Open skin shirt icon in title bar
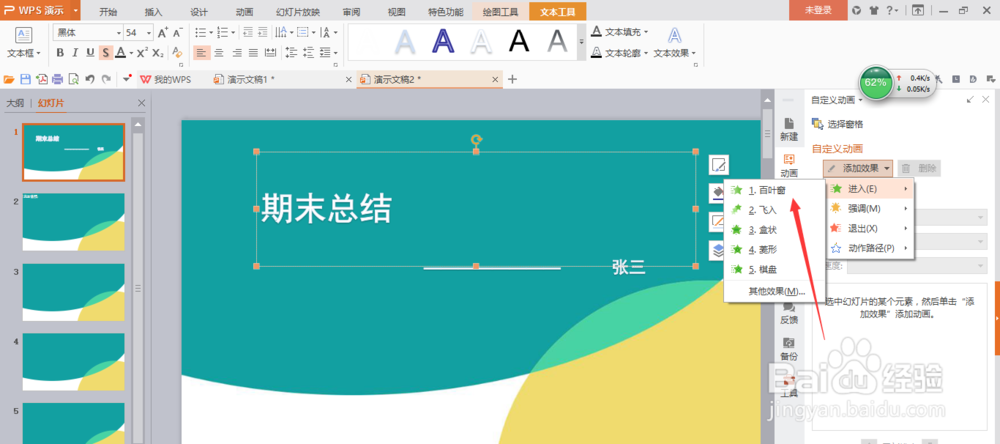The image size is (1000, 444). click(873, 10)
